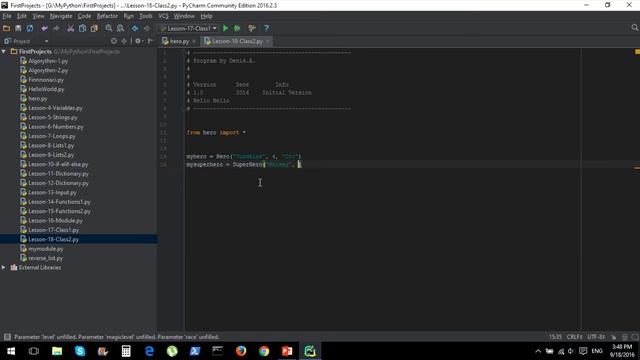Image resolution: width=640 pixels, height=360 pixels.
Task: Select HelloWorld.py in project tree
Action: [x=46, y=89]
